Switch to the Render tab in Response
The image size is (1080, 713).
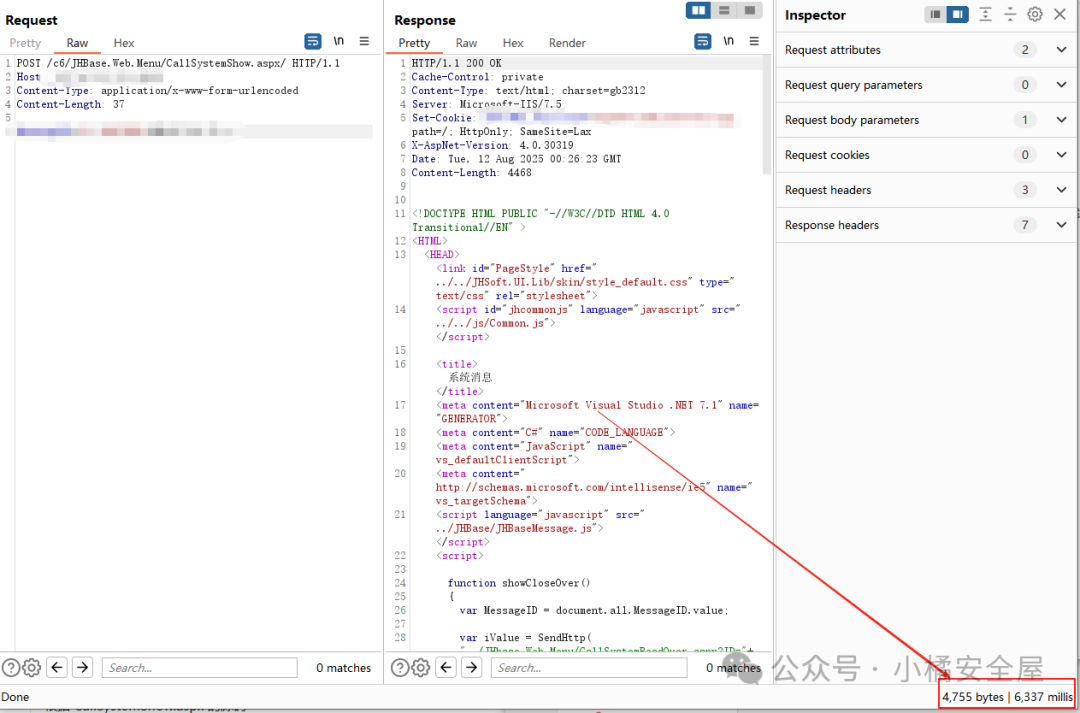[567, 43]
